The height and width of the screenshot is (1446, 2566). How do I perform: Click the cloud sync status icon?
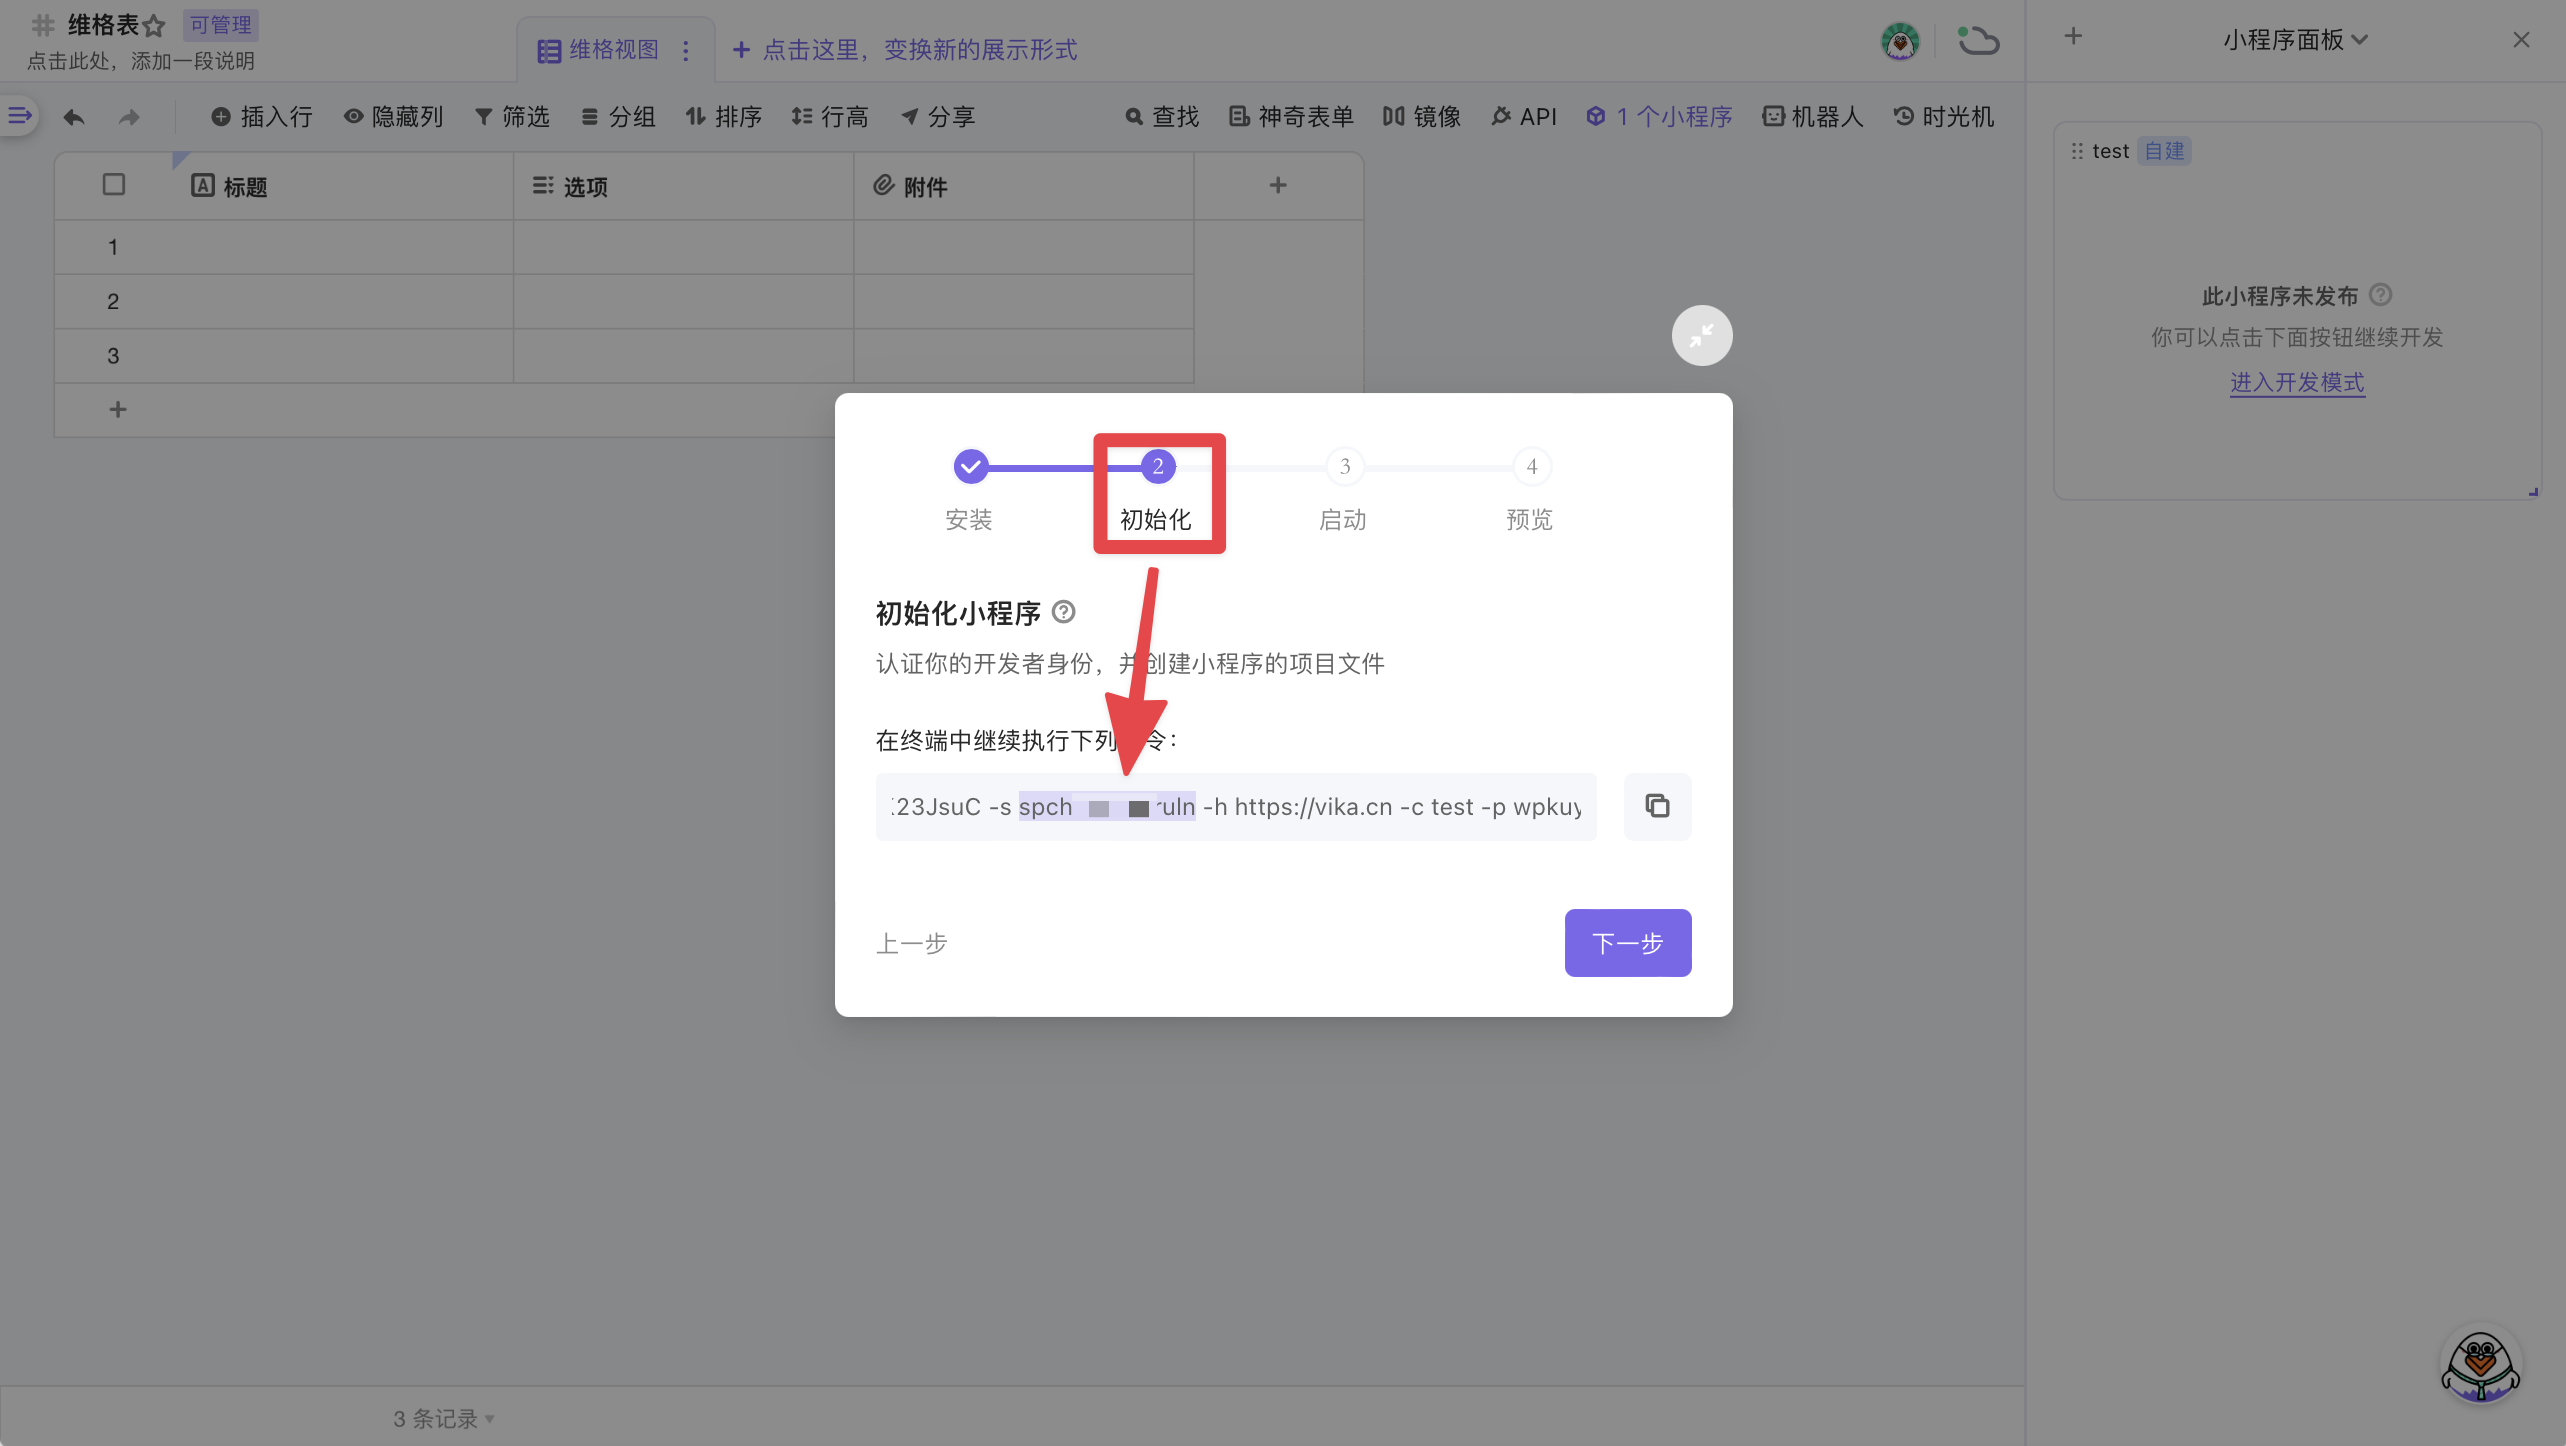[1978, 41]
